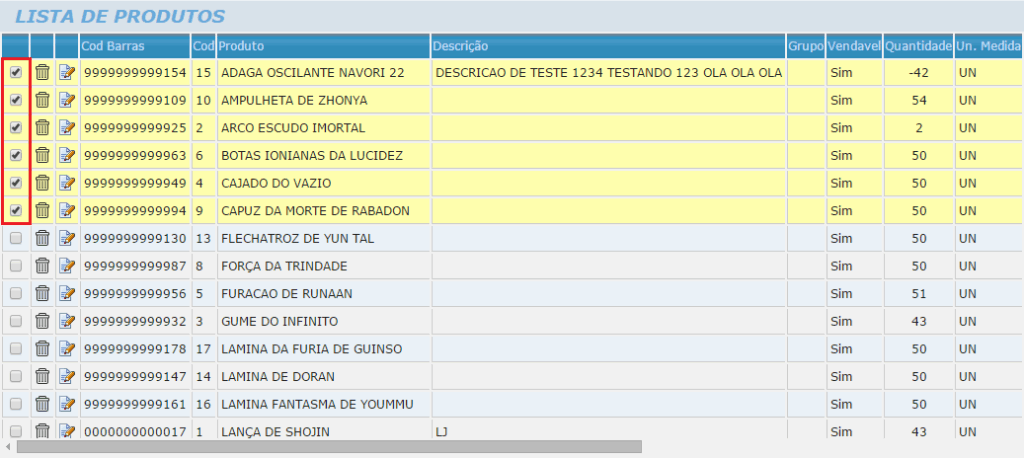This screenshot has height=458, width=1024.
Task: Click barcode 9999999999154 cell
Action: click(x=136, y=73)
